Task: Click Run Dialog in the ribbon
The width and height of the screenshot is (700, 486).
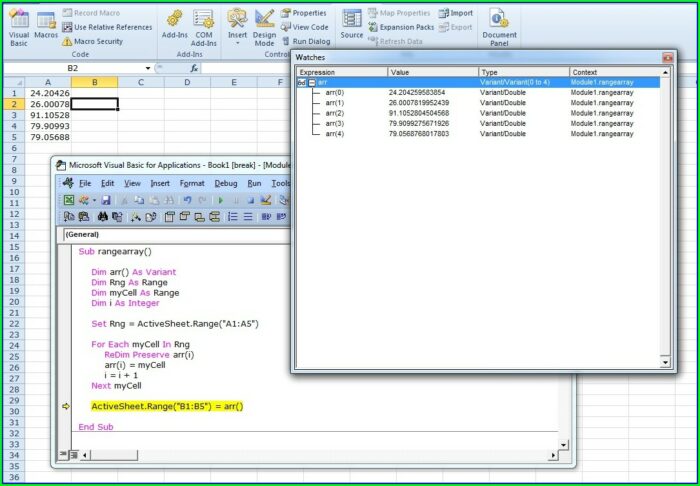Action: (306, 42)
